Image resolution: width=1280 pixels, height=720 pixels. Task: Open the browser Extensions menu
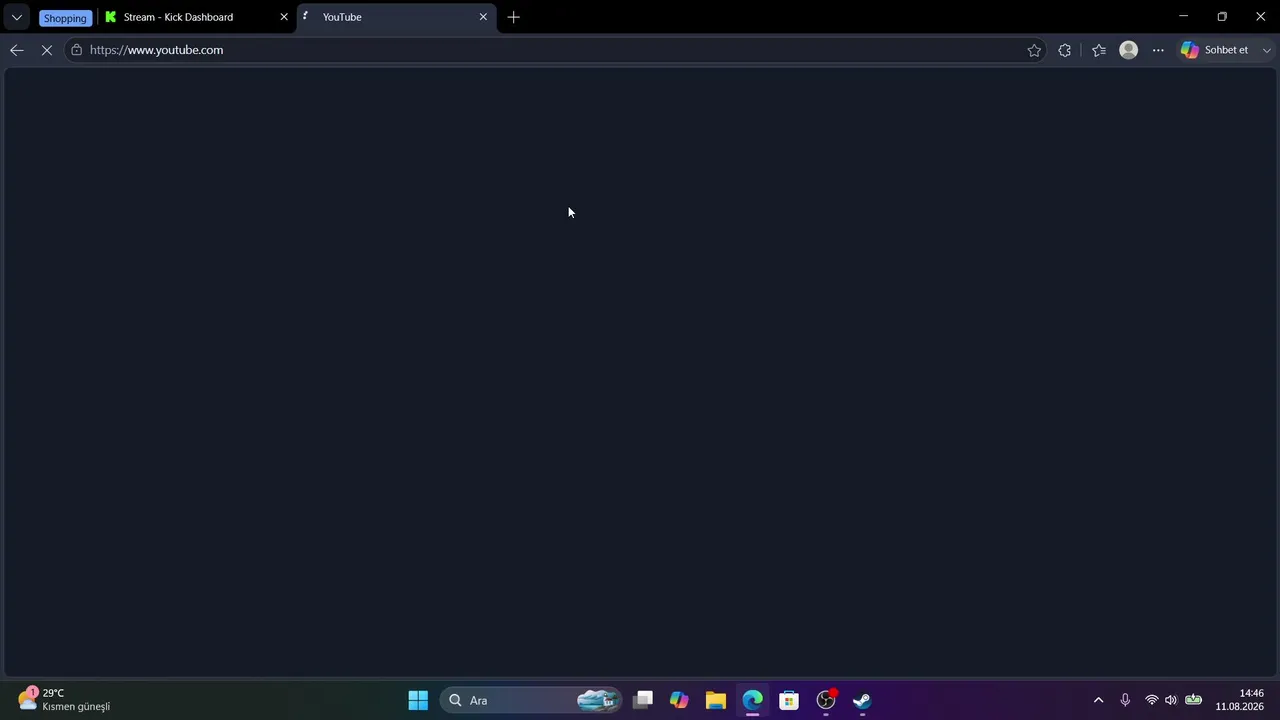point(1064,50)
